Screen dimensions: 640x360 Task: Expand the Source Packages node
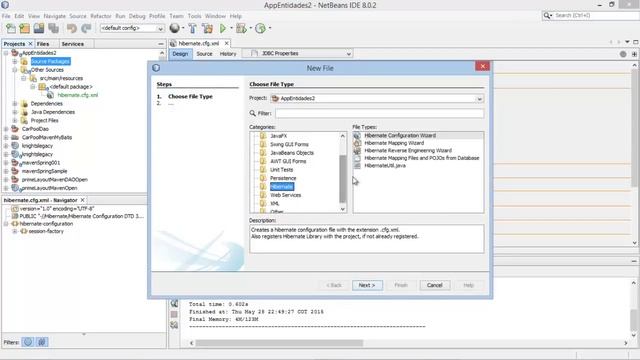pyautogui.click(x=15, y=61)
